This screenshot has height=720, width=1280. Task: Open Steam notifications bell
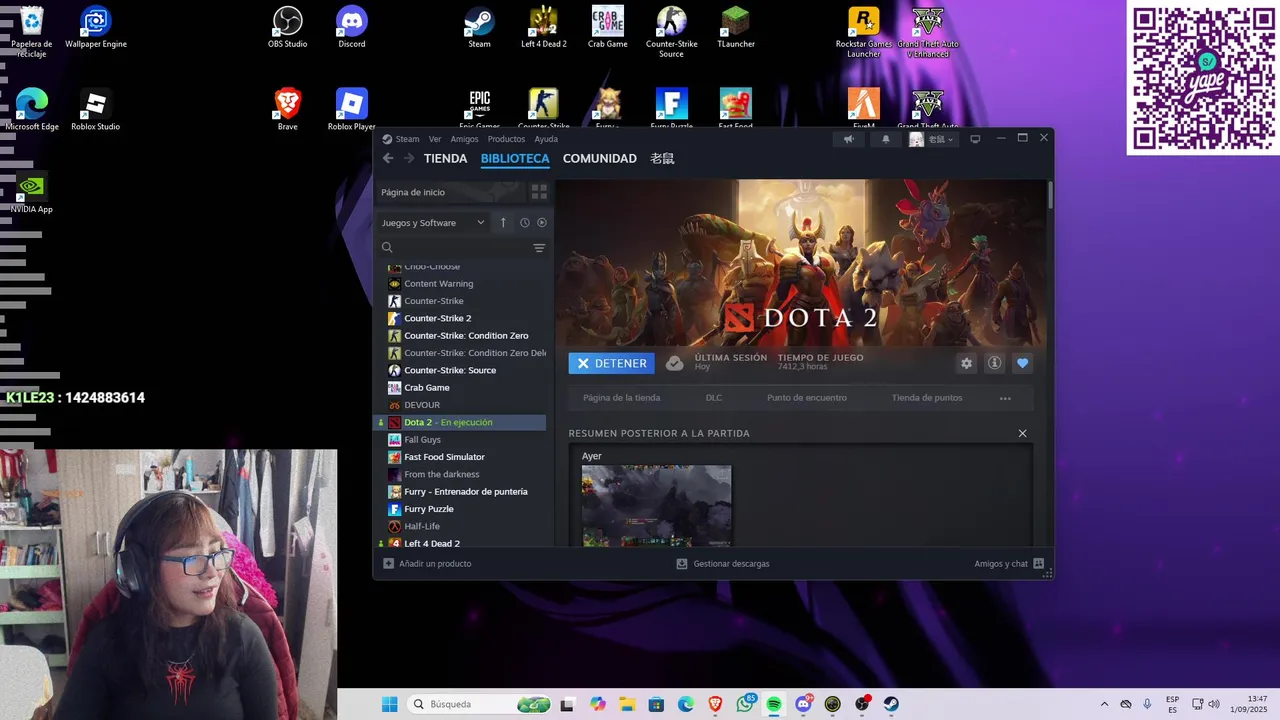885,139
